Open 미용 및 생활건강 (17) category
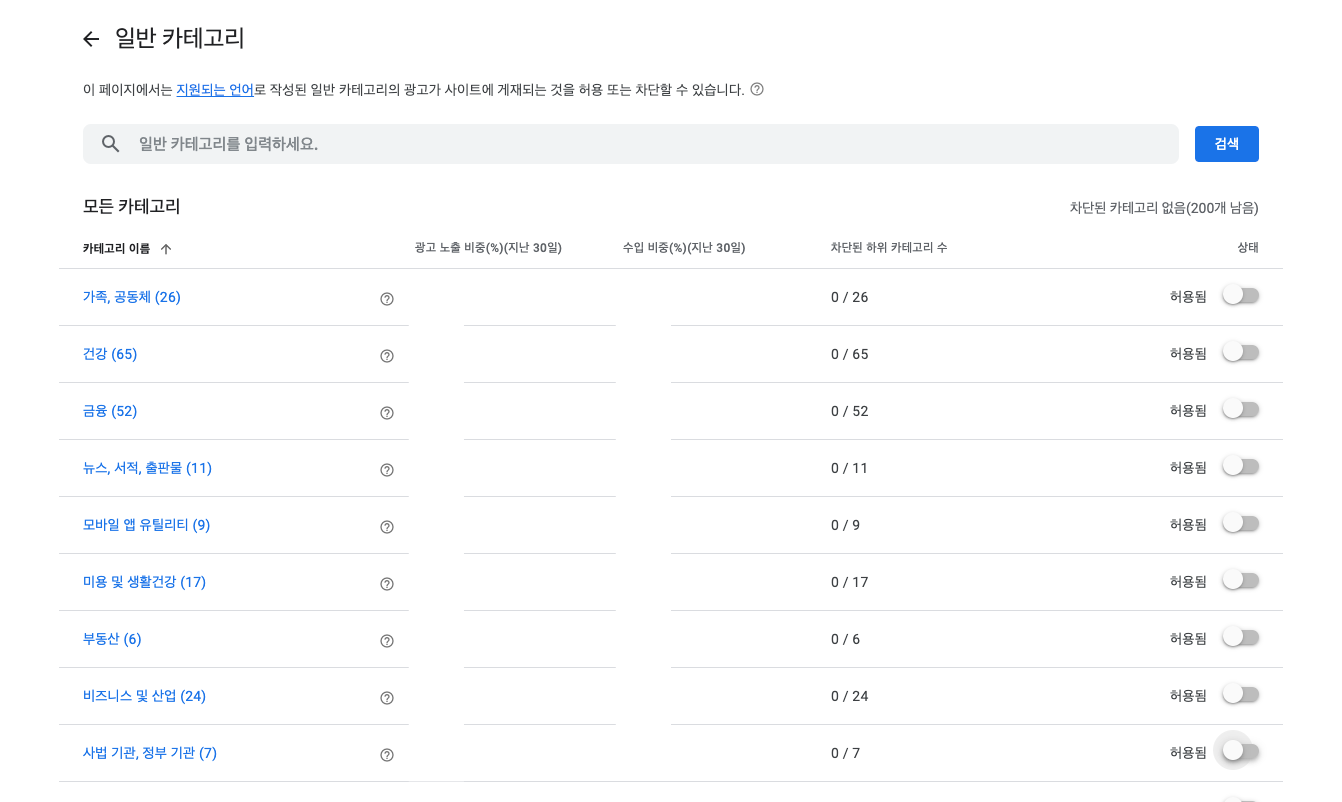1342x802 pixels. [144, 582]
